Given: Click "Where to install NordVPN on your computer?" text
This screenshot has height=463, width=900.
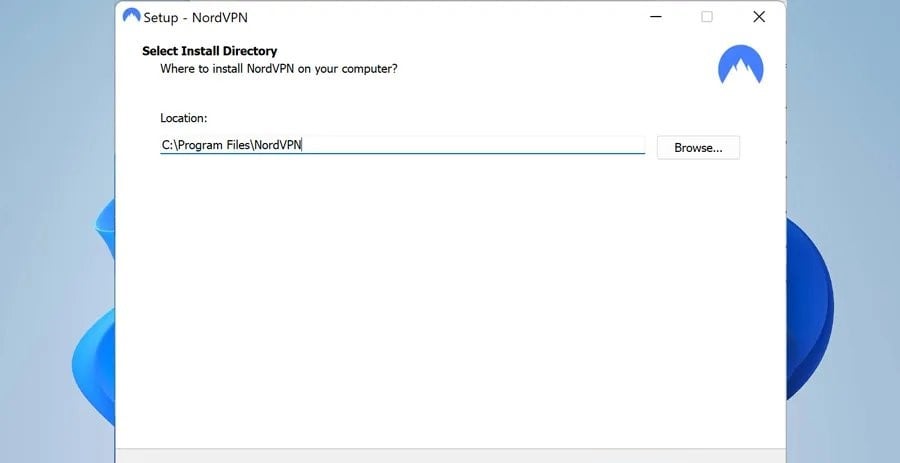Looking at the screenshot, I should click(278, 69).
